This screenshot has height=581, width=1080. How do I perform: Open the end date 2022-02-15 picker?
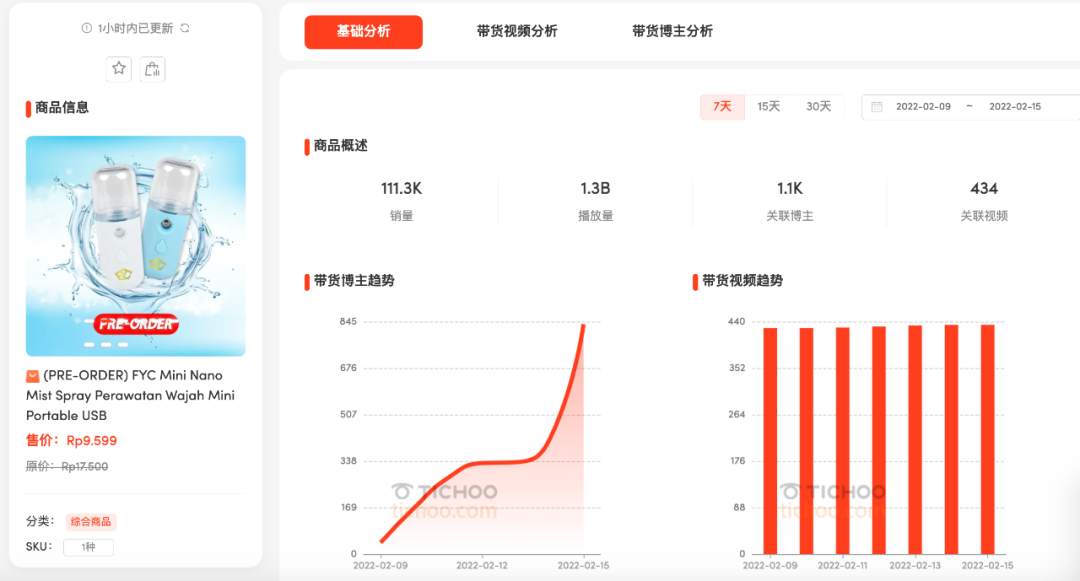click(x=1016, y=107)
